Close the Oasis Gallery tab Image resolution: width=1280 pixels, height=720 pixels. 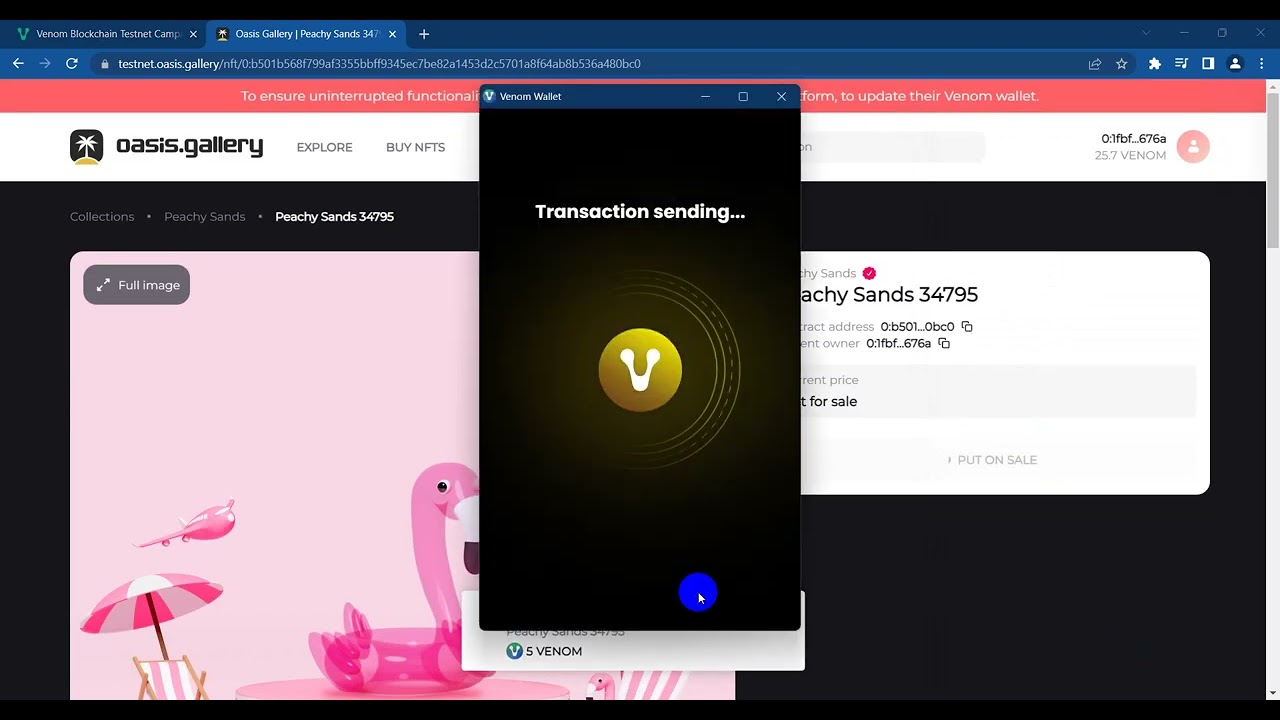[x=392, y=34]
